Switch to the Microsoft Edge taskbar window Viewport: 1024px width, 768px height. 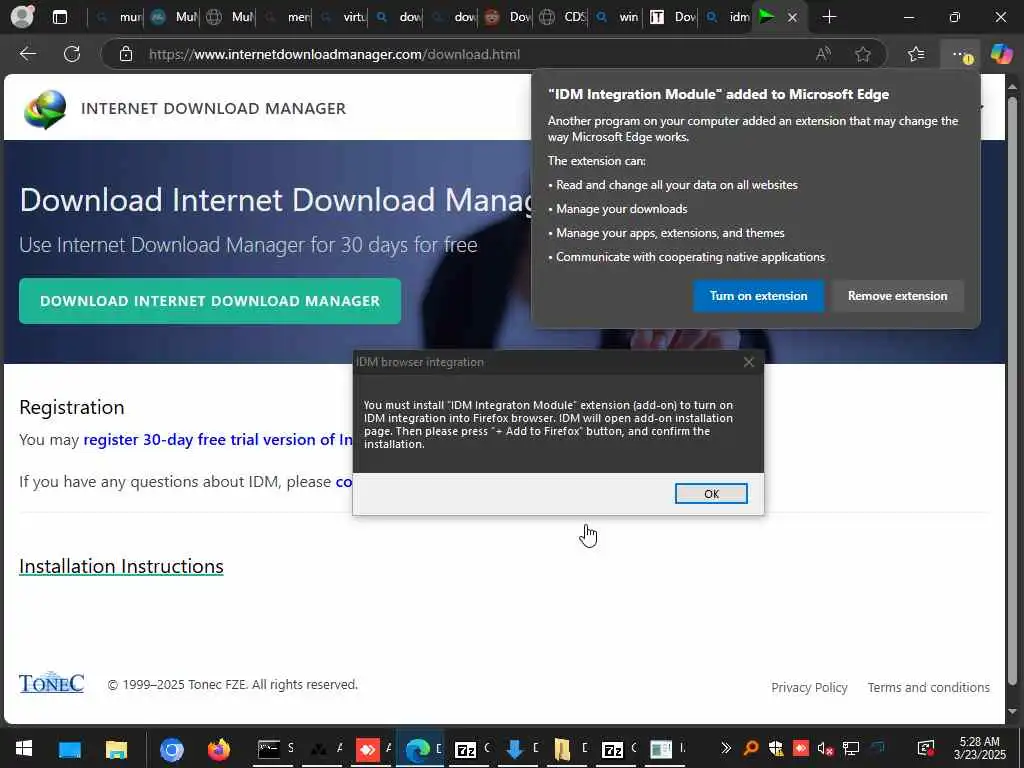[x=418, y=749]
